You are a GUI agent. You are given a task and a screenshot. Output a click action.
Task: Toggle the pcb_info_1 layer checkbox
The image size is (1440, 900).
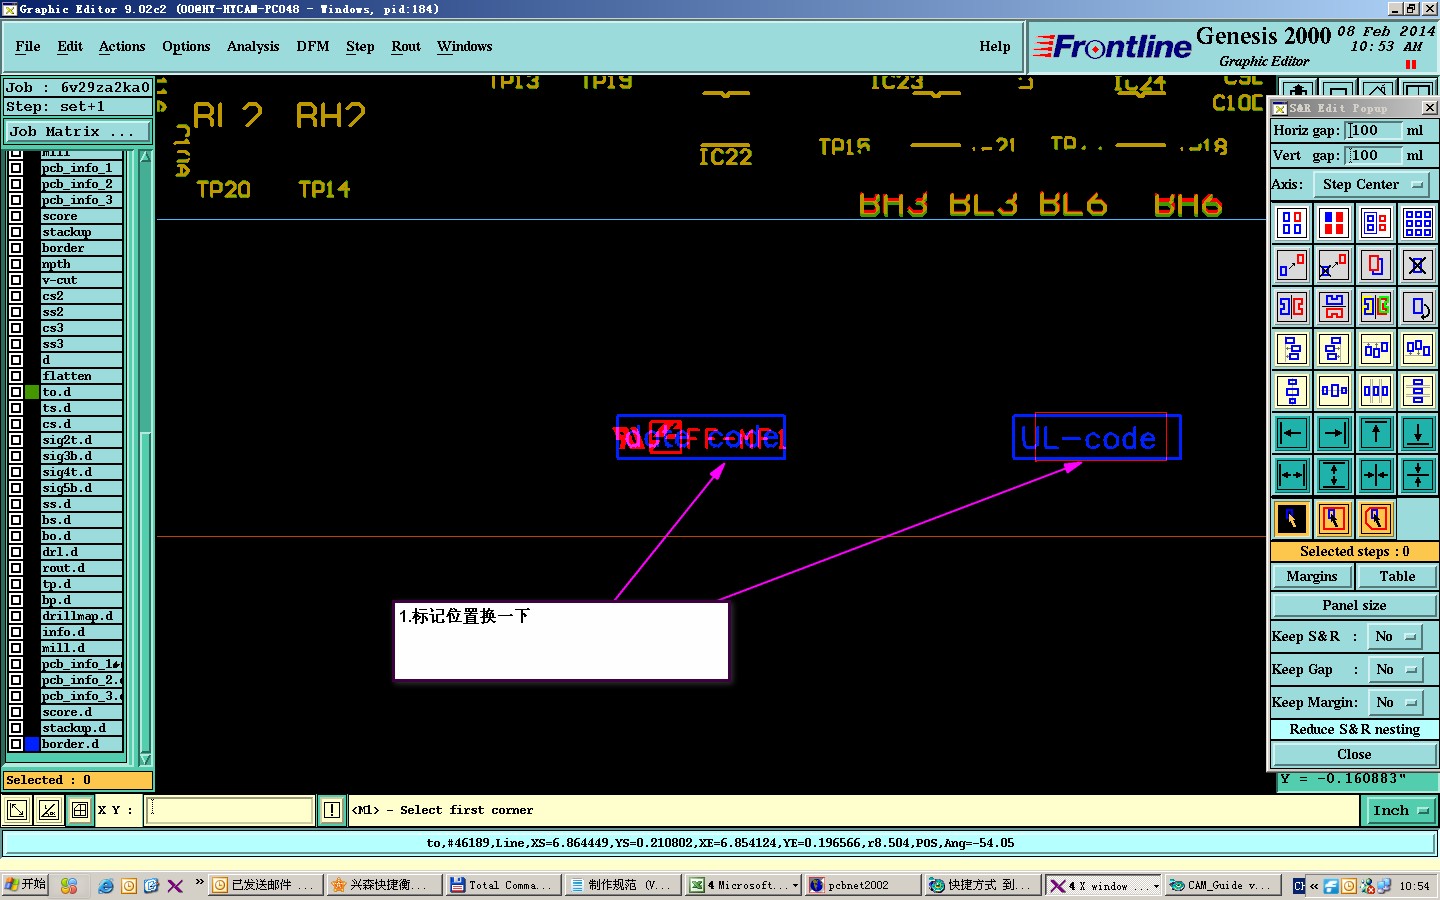point(16,168)
